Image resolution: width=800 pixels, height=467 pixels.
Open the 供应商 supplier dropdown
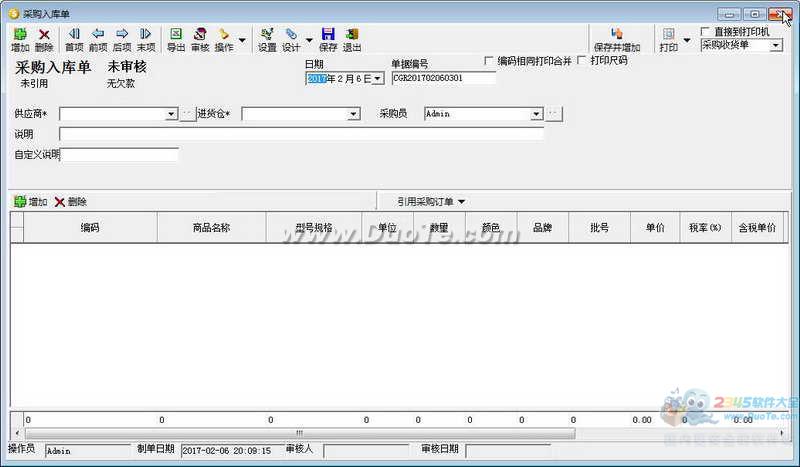click(171, 114)
